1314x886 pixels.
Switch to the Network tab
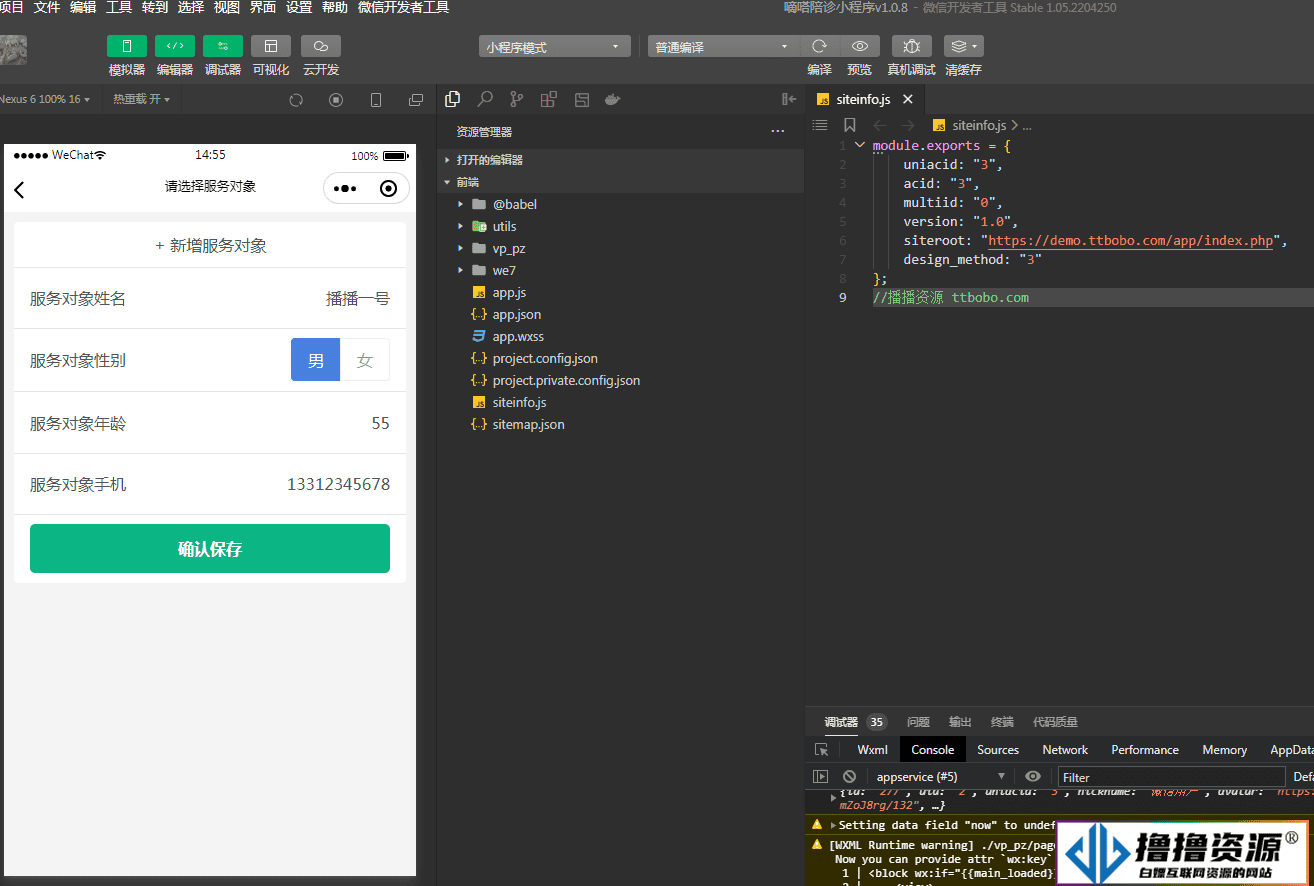click(x=1065, y=749)
